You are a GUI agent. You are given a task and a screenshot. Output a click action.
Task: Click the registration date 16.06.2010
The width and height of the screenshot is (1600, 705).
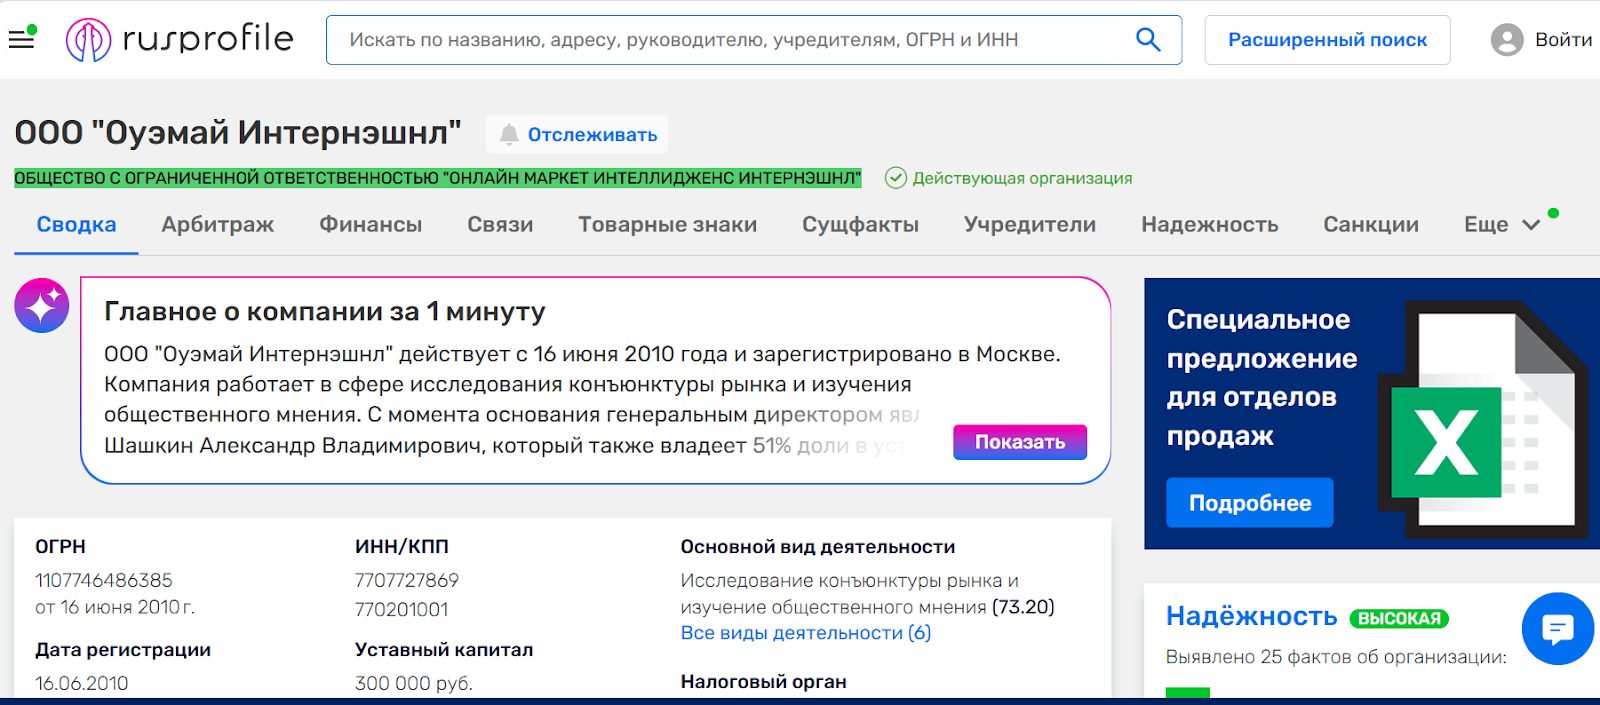pos(82,683)
